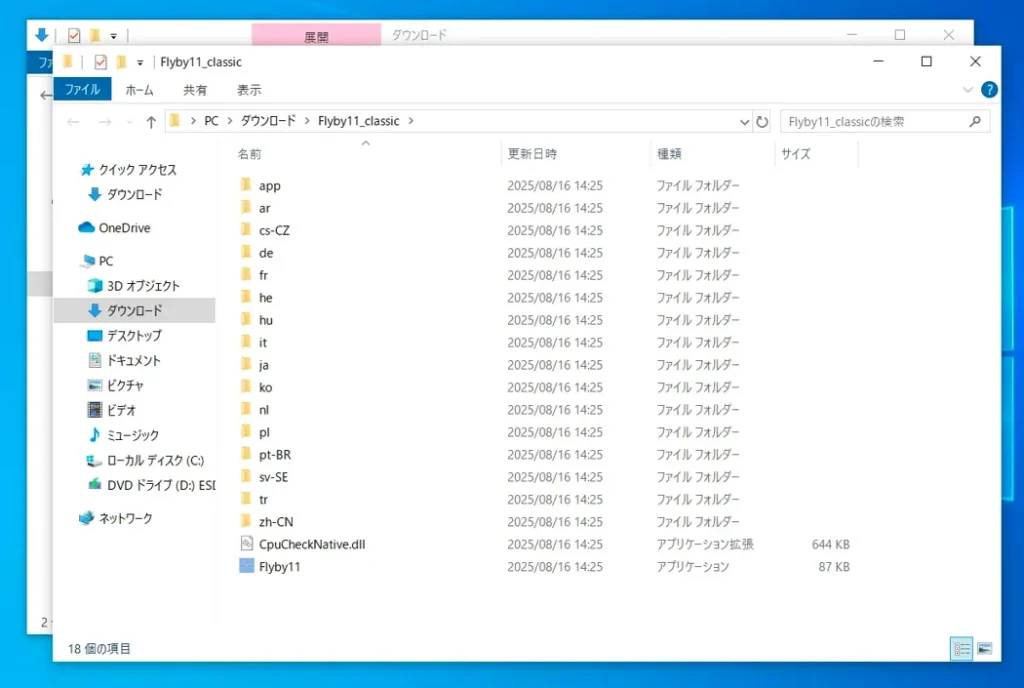Select the sv-SE folder name
Viewport: 1024px width, 688px height.
click(x=273, y=477)
